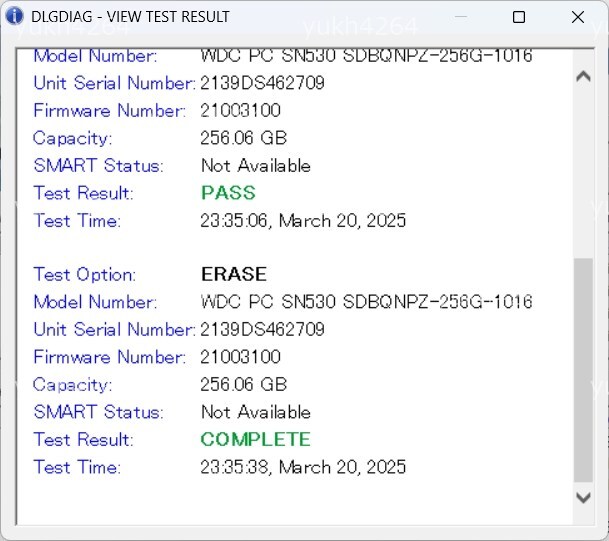
Task: Click the vertical scrollbar thumb
Action: pos(584,370)
